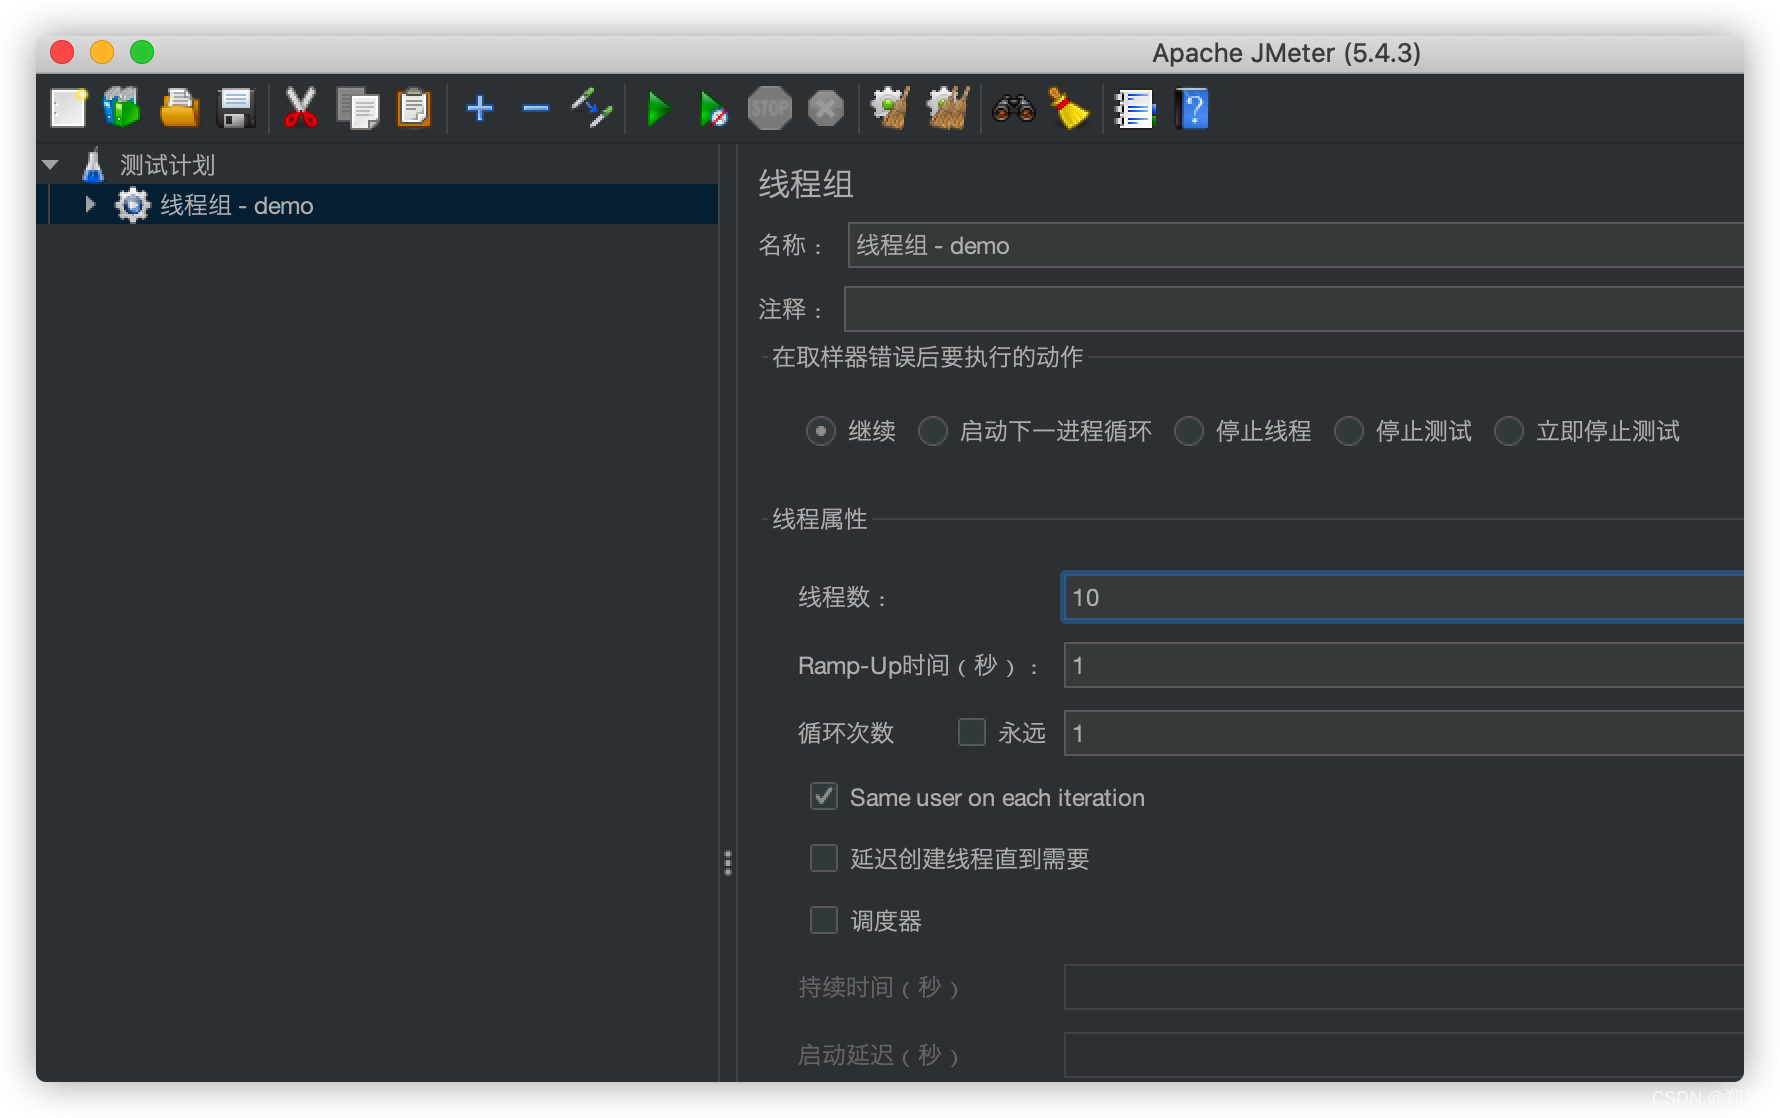The height and width of the screenshot is (1118, 1780).
Task: Enable 延迟创建线程直到需要 checkbox
Action: [823, 858]
